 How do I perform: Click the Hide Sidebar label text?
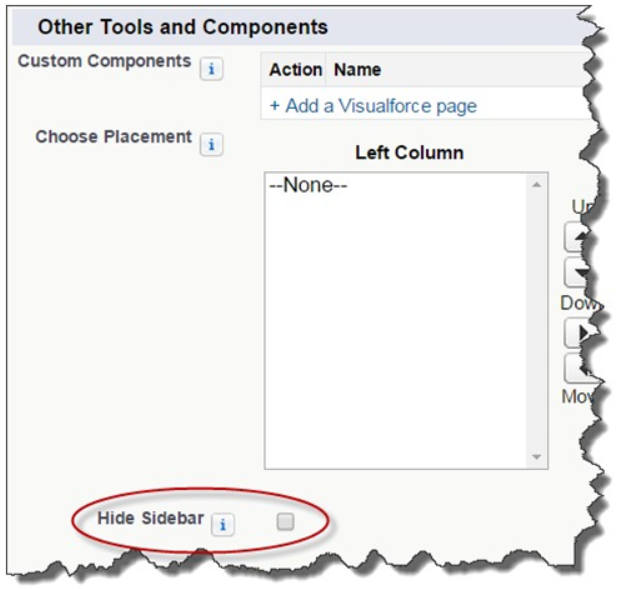pos(151,518)
